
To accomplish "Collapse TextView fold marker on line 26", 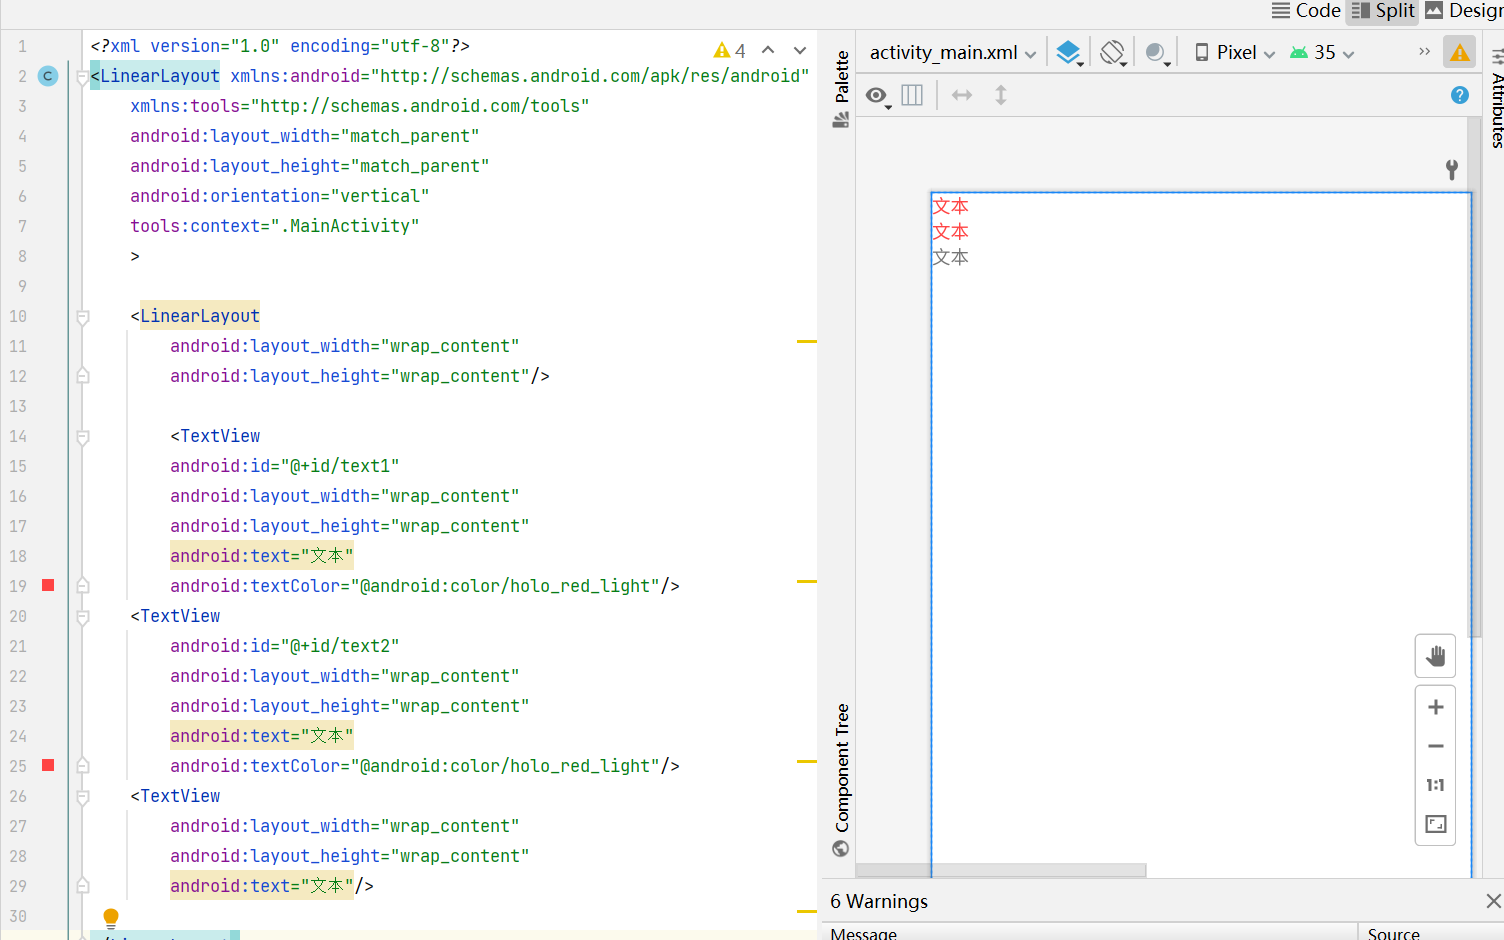I will click(x=83, y=797).
